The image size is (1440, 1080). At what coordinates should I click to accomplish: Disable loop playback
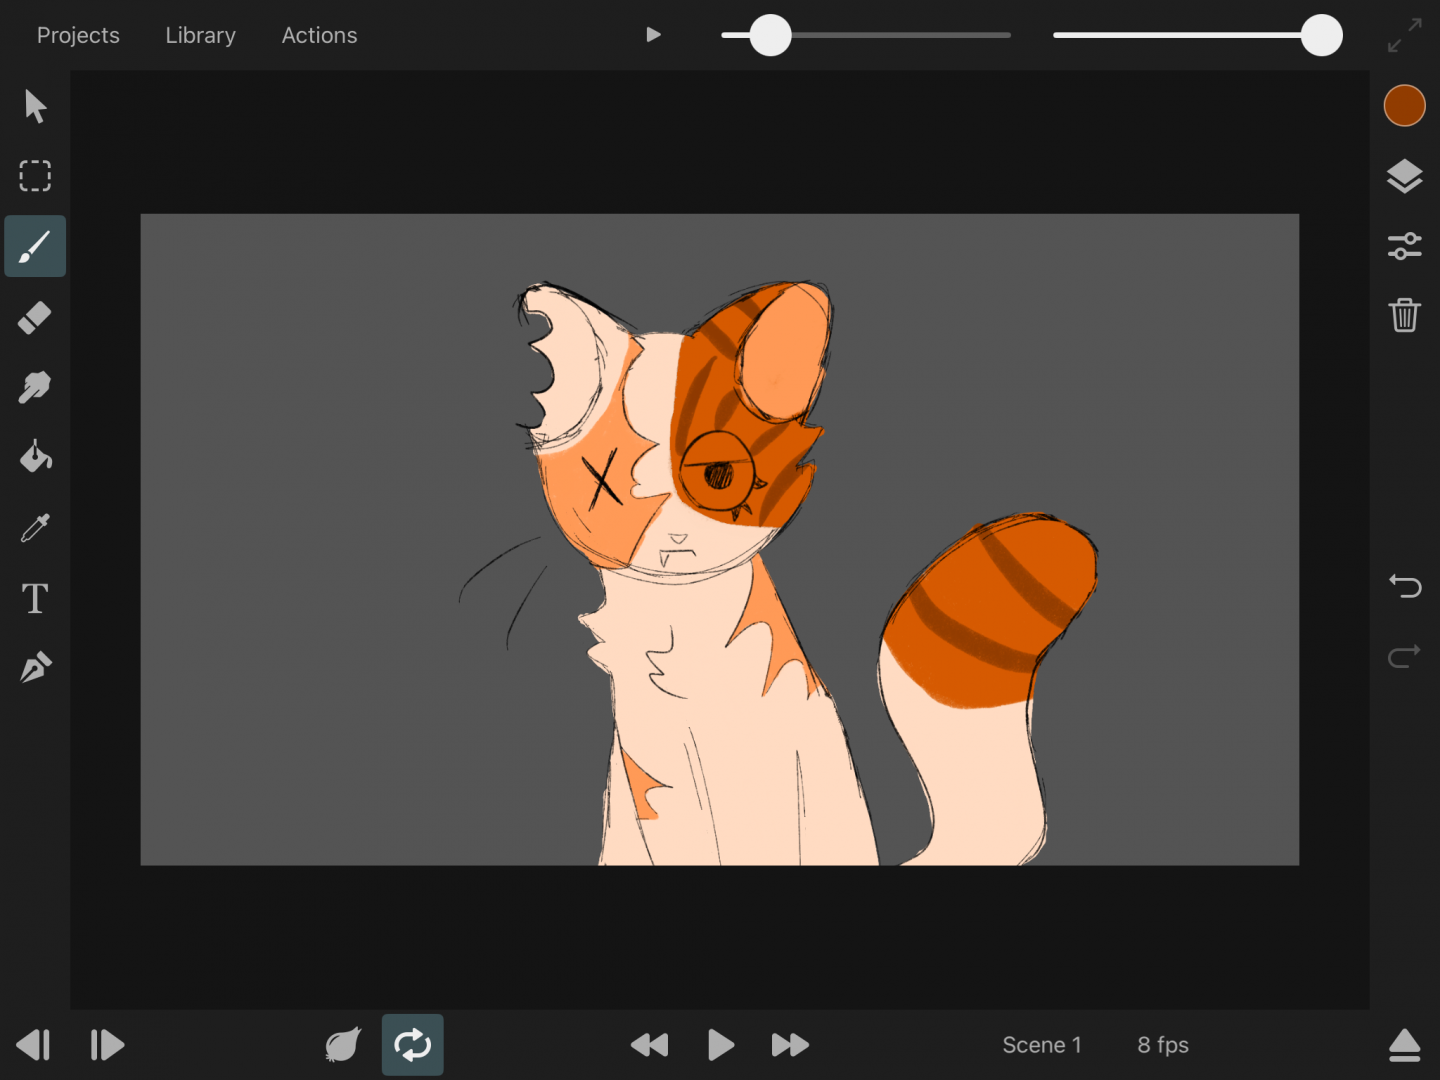point(412,1045)
